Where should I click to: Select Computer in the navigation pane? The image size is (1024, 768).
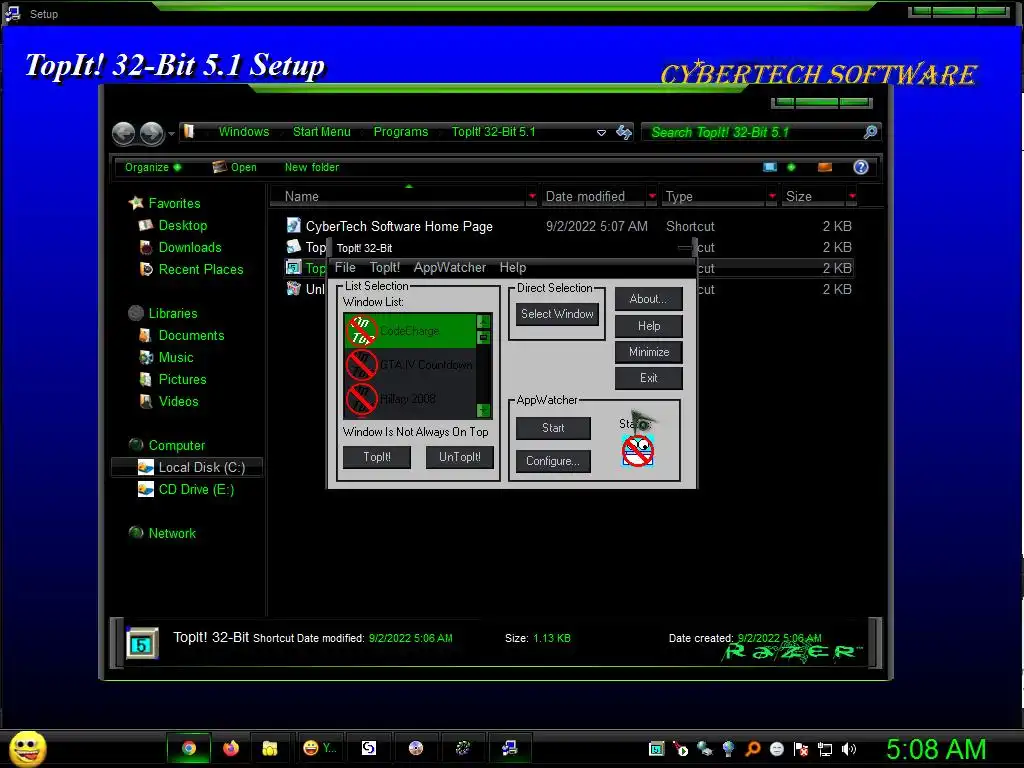click(176, 445)
